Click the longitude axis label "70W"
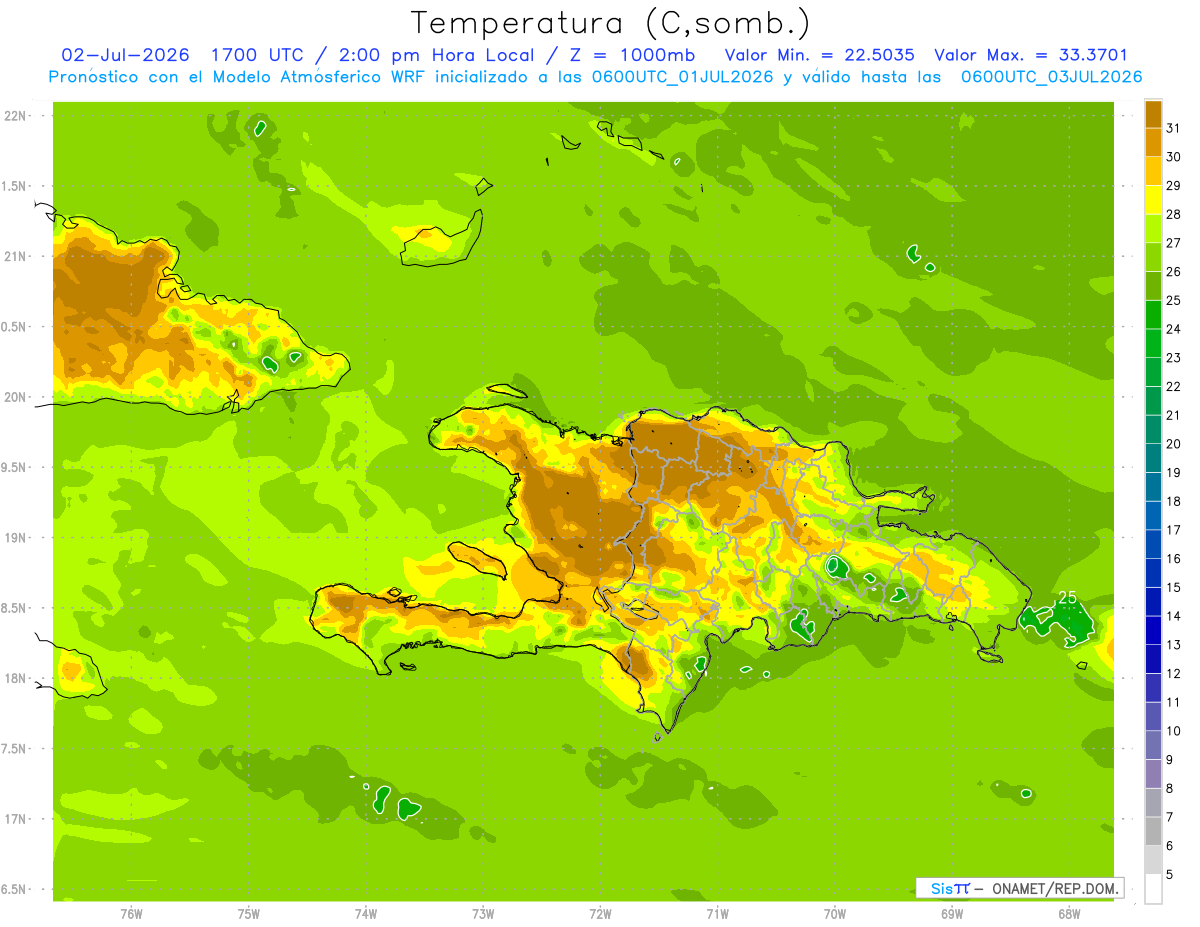 (835, 914)
